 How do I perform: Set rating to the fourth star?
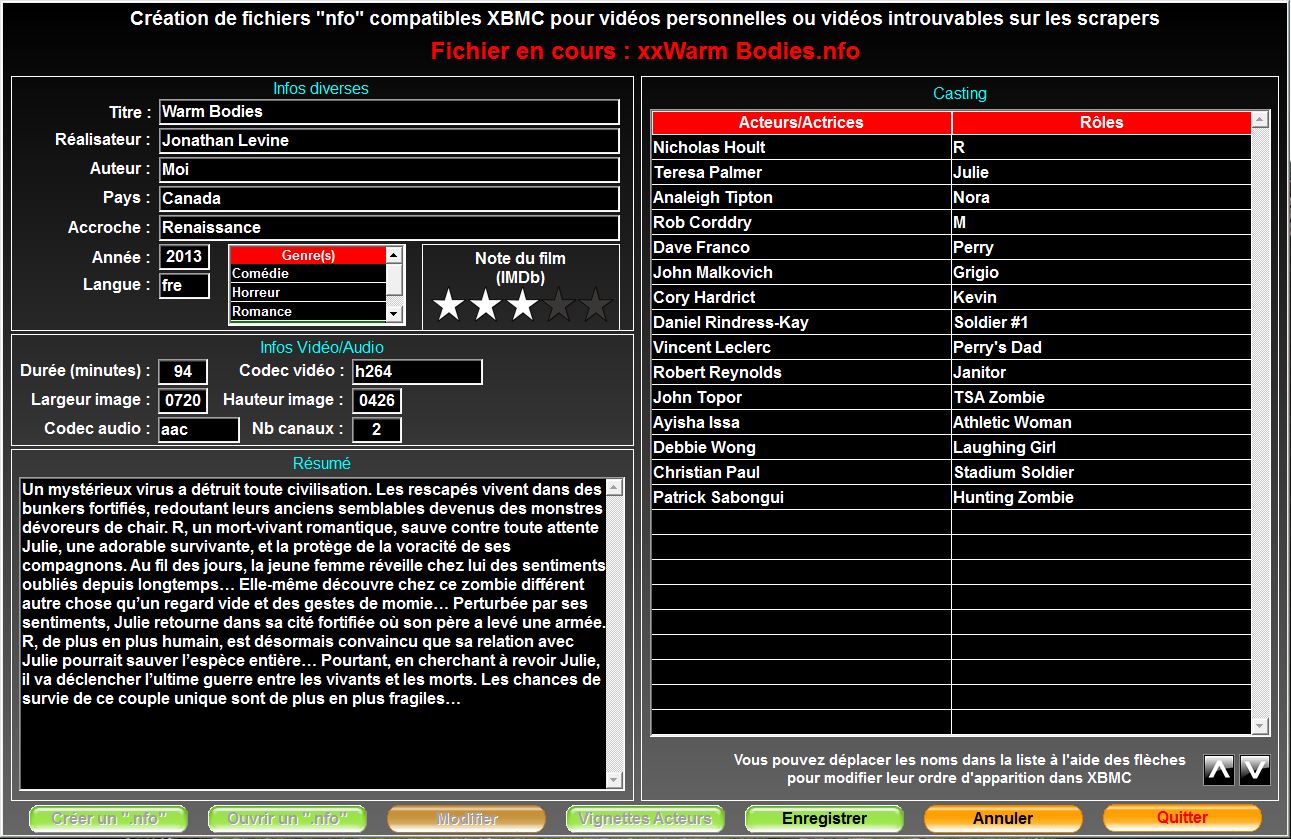pos(559,305)
